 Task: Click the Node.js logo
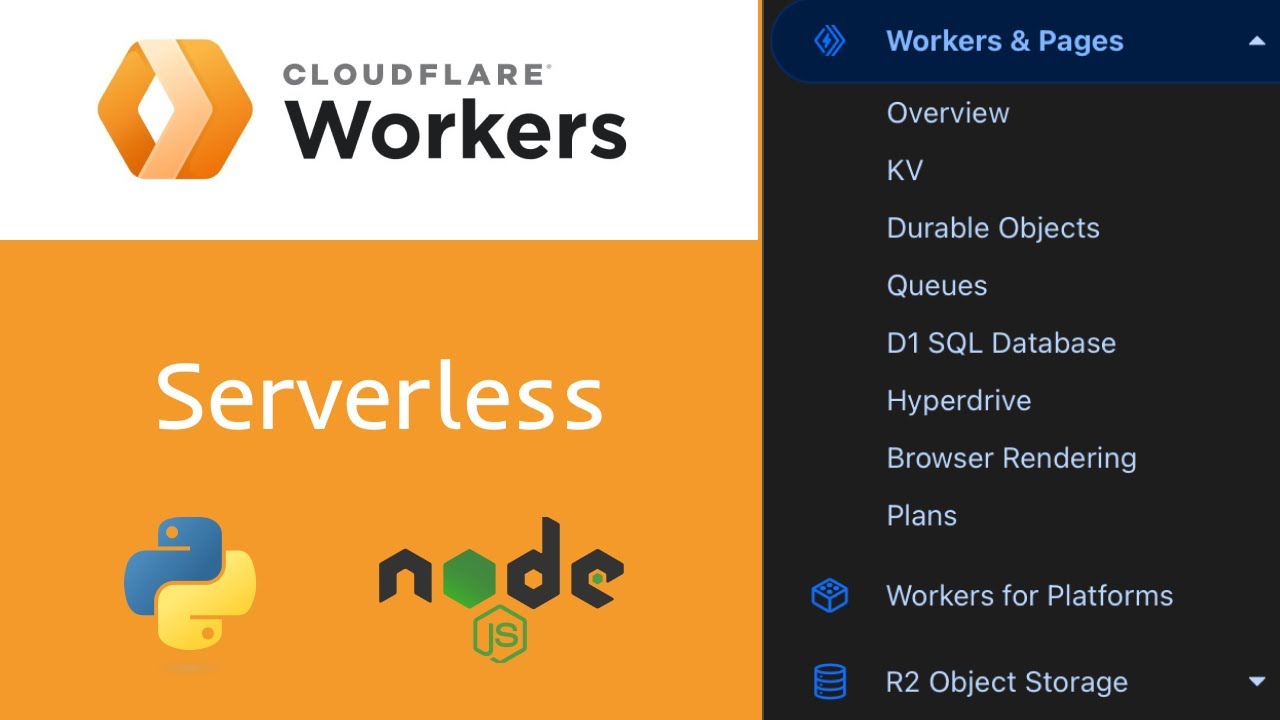click(x=501, y=588)
